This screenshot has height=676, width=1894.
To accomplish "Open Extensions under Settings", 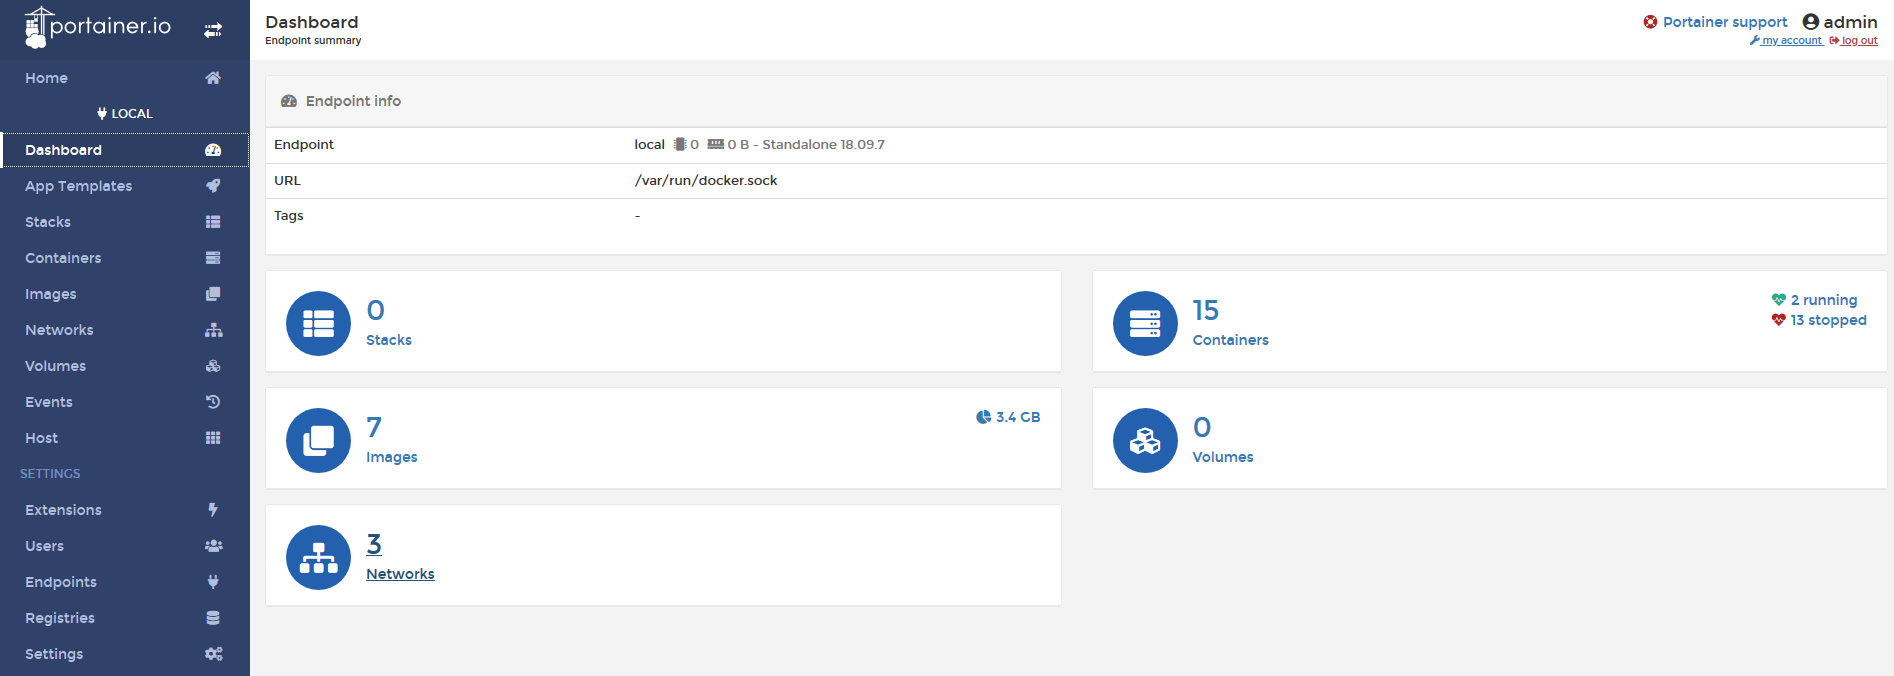I will coord(125,510).
